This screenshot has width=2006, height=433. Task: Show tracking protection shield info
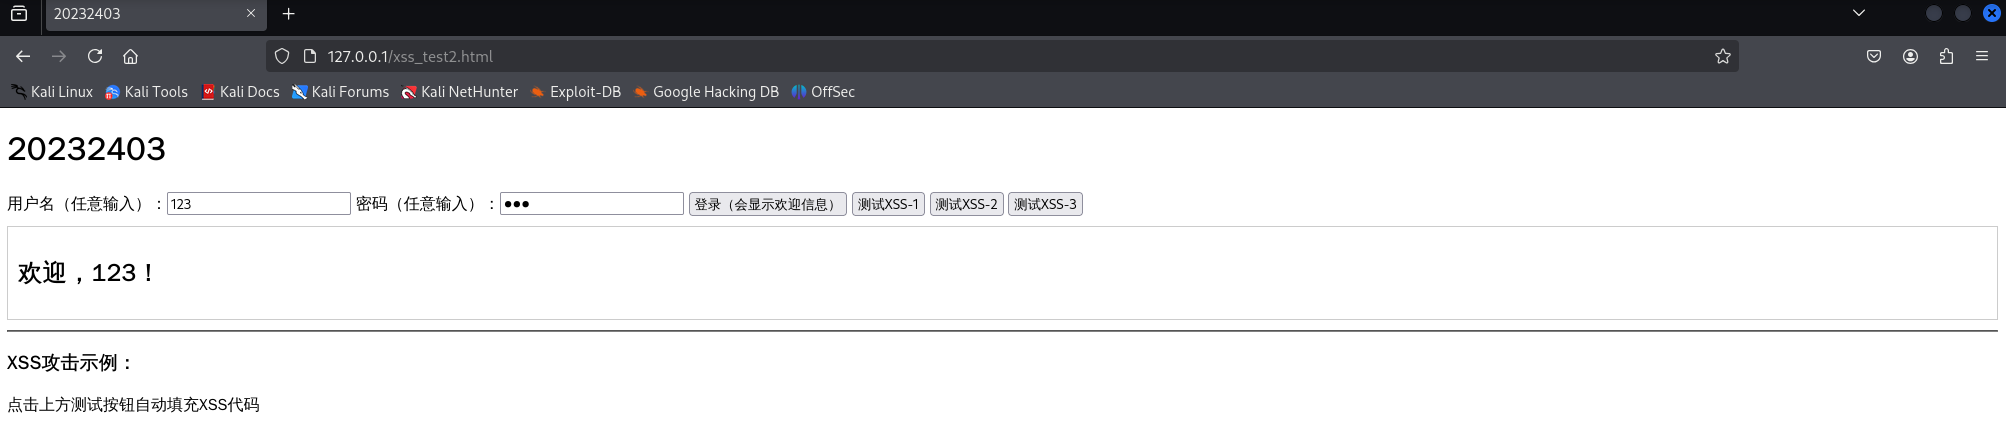tap(282, 56)
